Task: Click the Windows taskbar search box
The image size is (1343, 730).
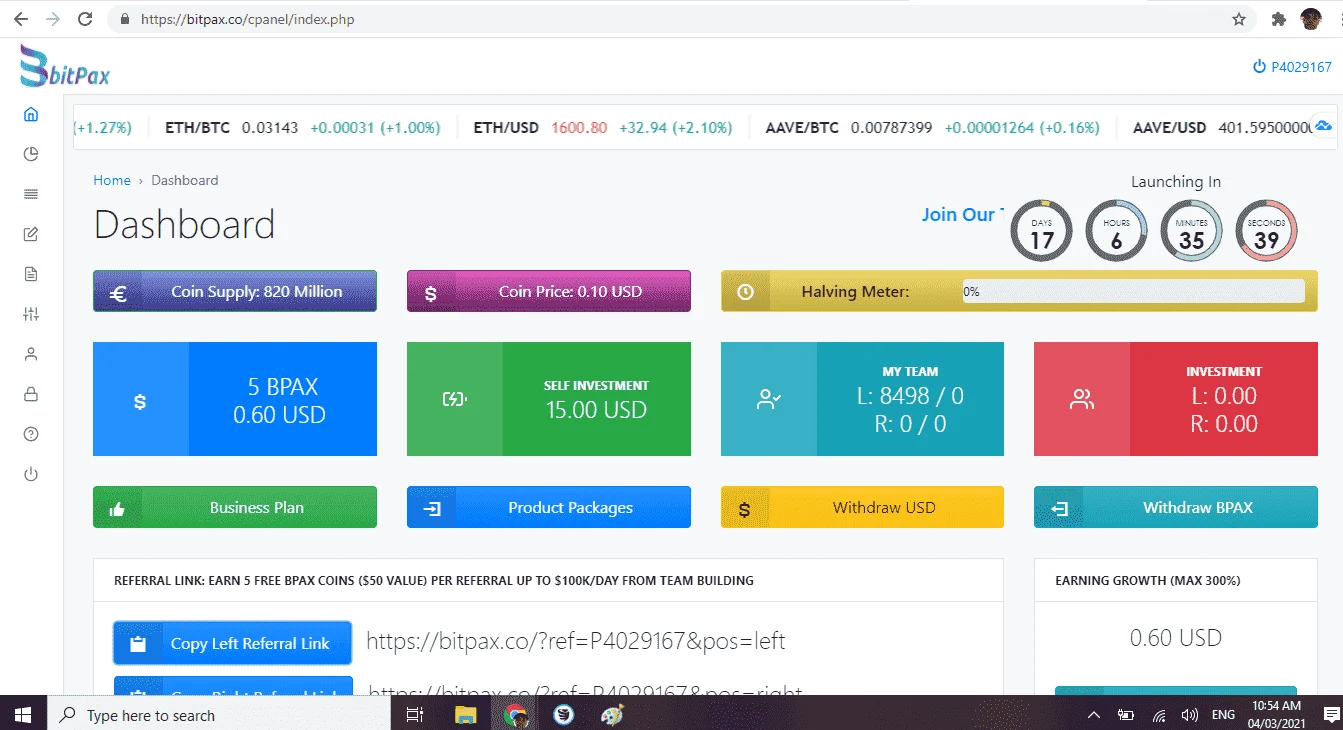Action: tap(218, 715)
